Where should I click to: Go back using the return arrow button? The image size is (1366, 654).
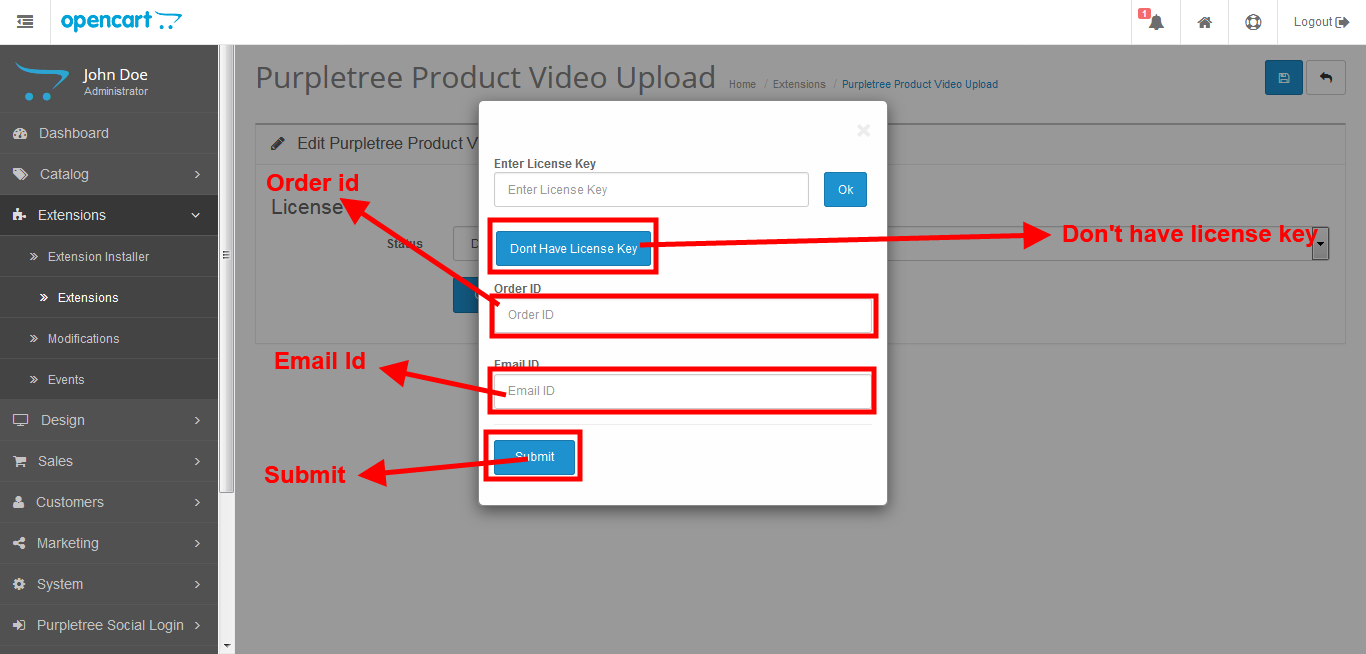[x=1326, y=78]
